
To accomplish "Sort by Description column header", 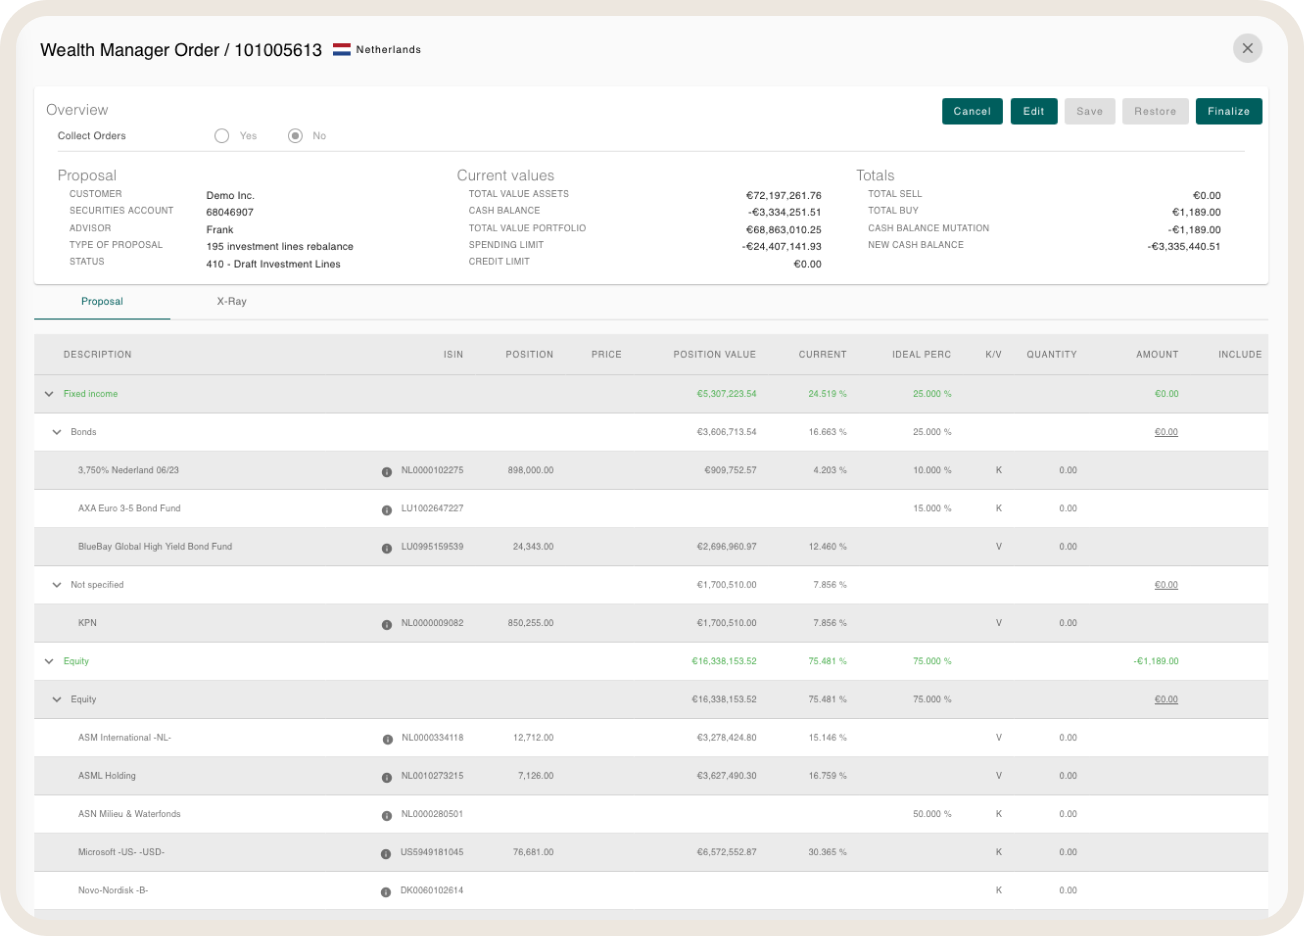I will [x=97, y=355].
